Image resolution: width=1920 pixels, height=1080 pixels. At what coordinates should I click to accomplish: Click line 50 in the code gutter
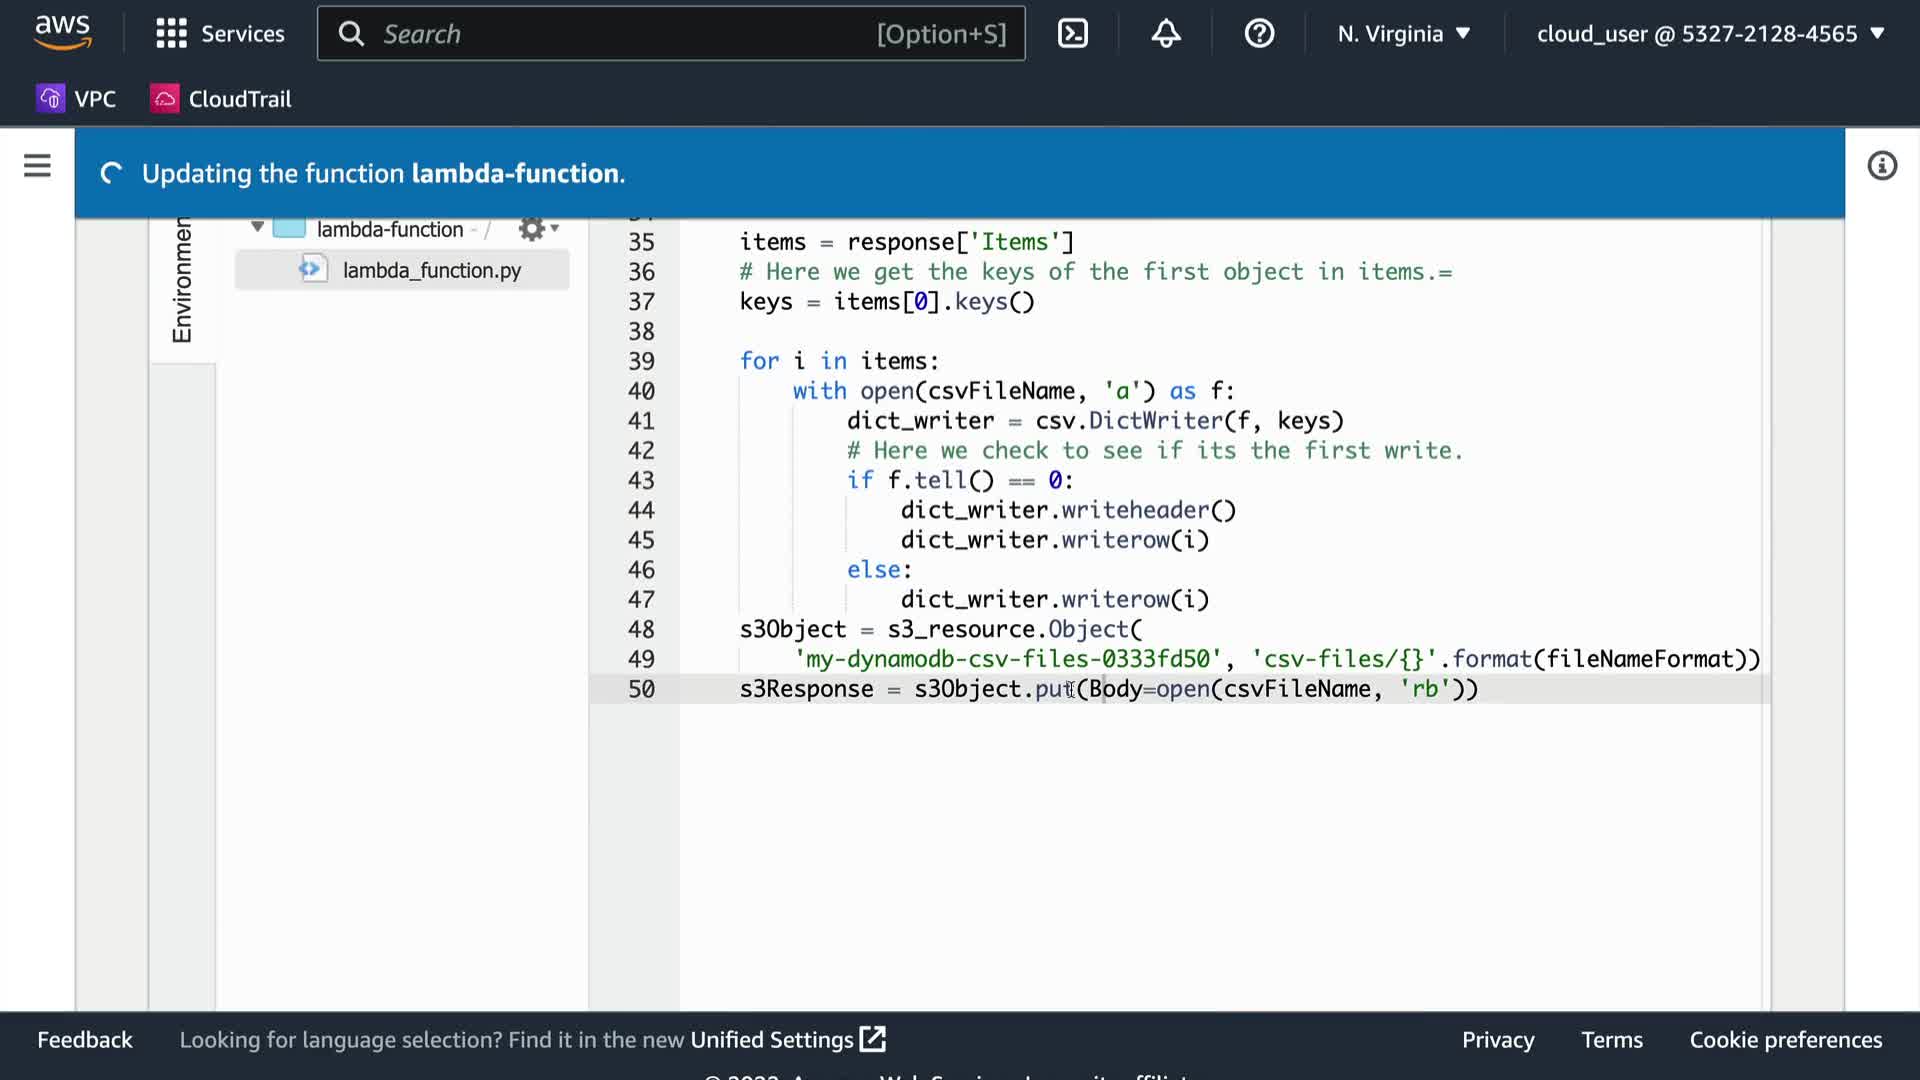640,689
